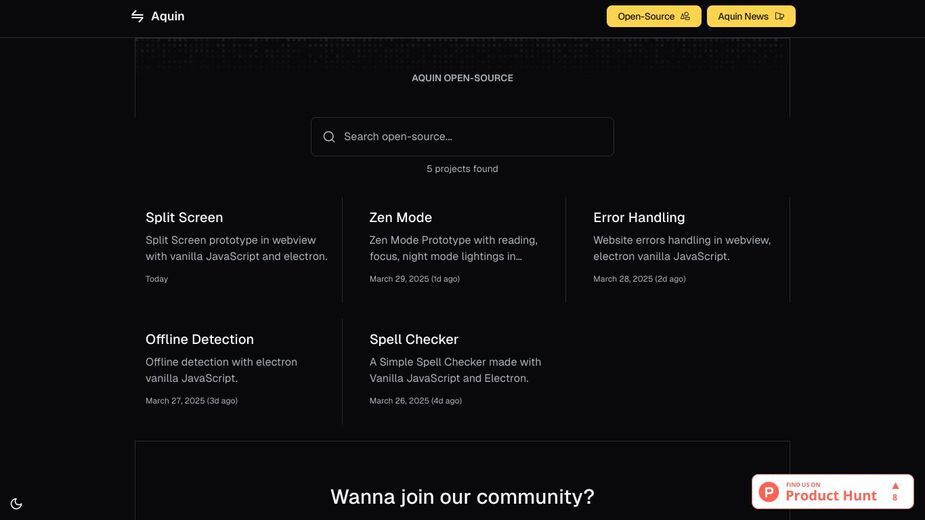Click the Aquin brand name text
The width and height of the screenshot is (925, 520).
[168, 17]
